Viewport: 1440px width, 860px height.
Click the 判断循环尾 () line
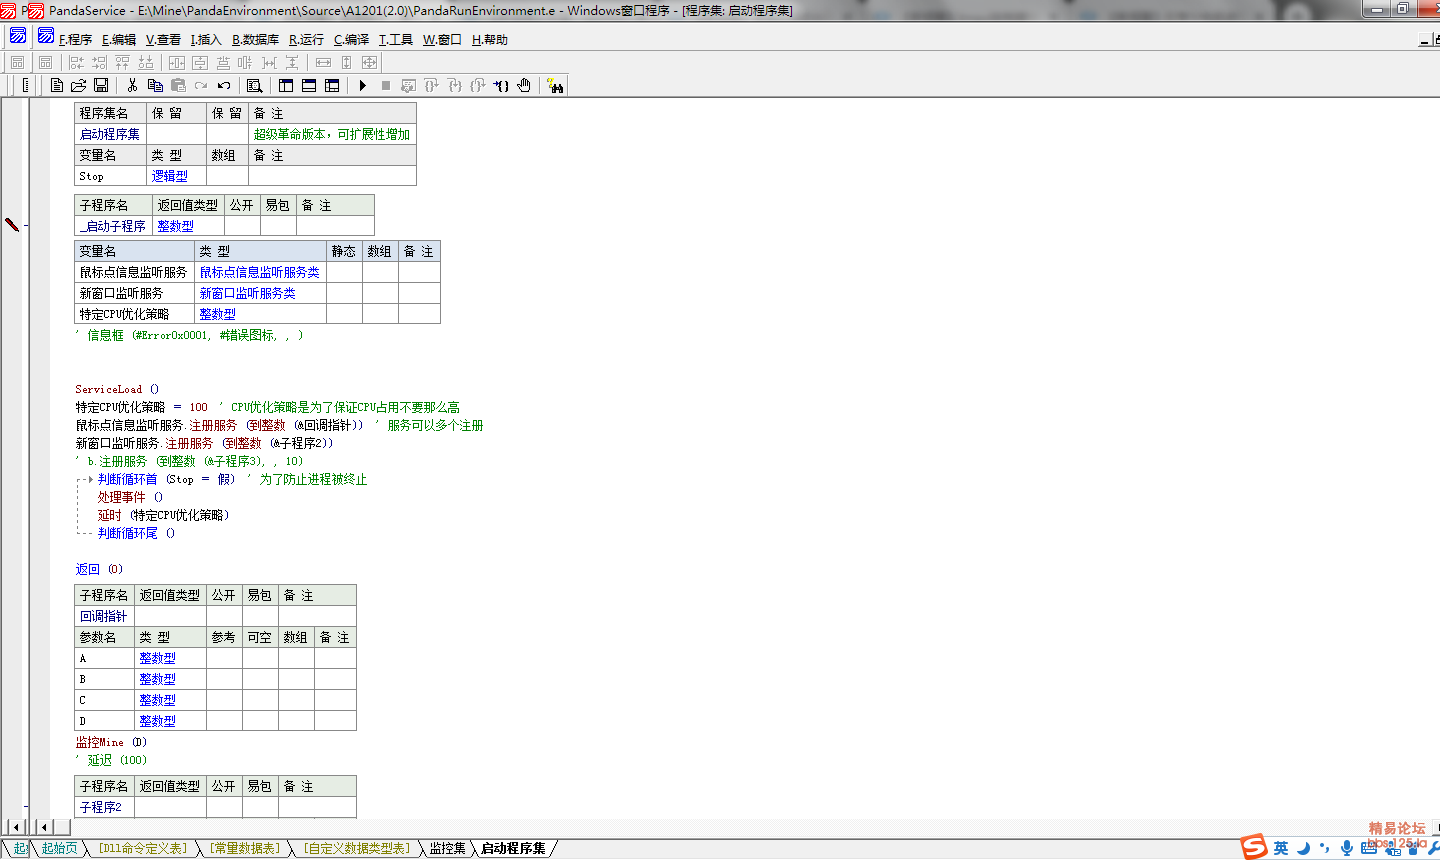(x=136, y=533)
